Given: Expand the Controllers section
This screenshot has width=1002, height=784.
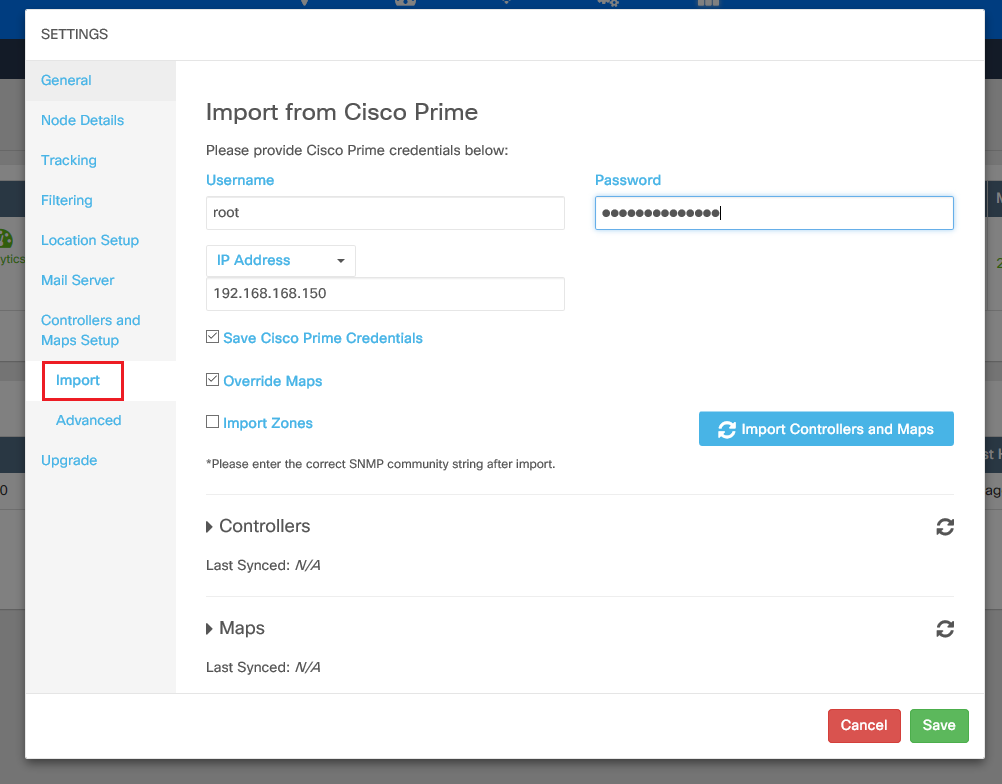Looking at the screenshot, I should (258, 526).
